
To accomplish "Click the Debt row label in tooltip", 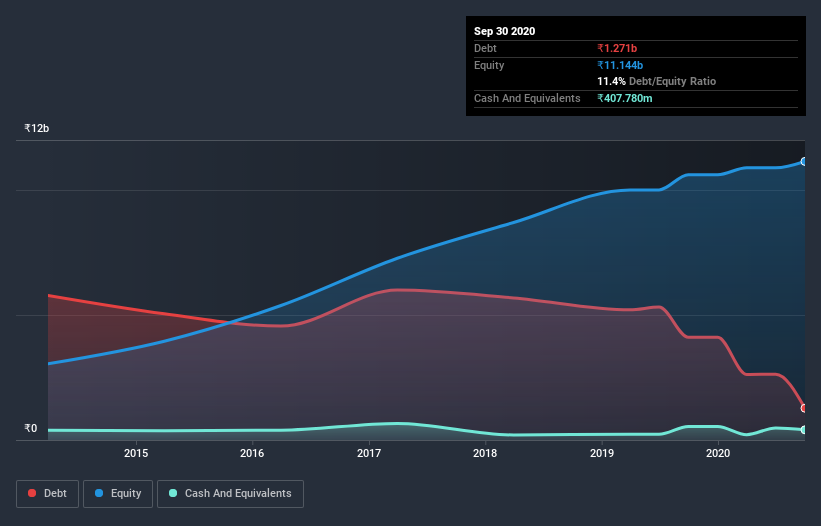I will [x=485, y=48].
